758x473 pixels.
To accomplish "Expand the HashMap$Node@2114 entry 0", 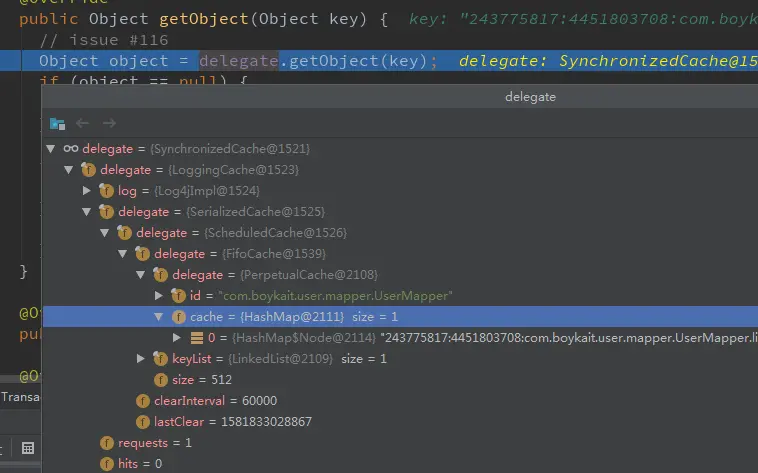I will point(177,338).
